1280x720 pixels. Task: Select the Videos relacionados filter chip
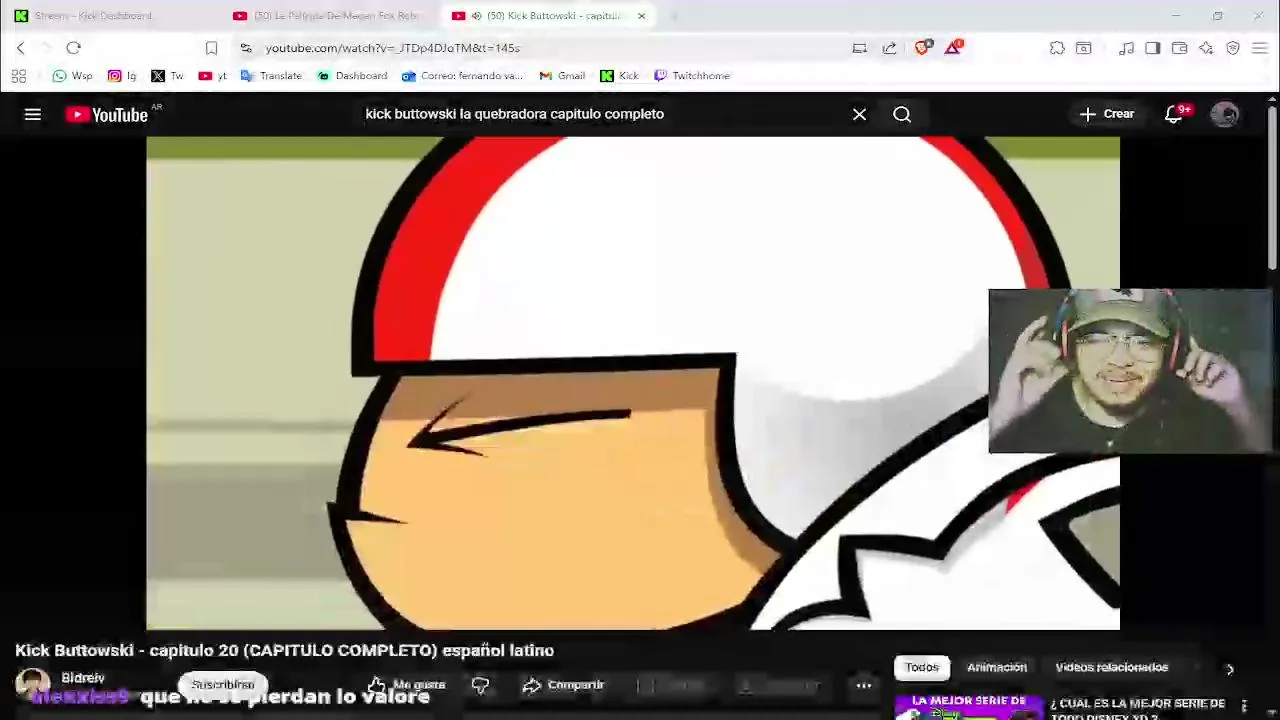[1112, 667]
